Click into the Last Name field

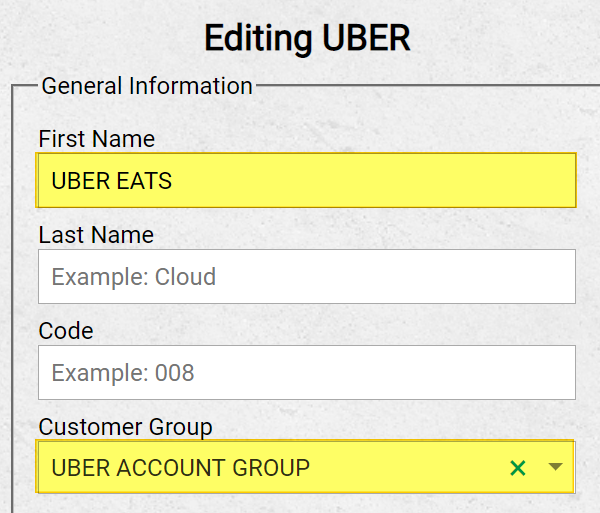(307, 276)
